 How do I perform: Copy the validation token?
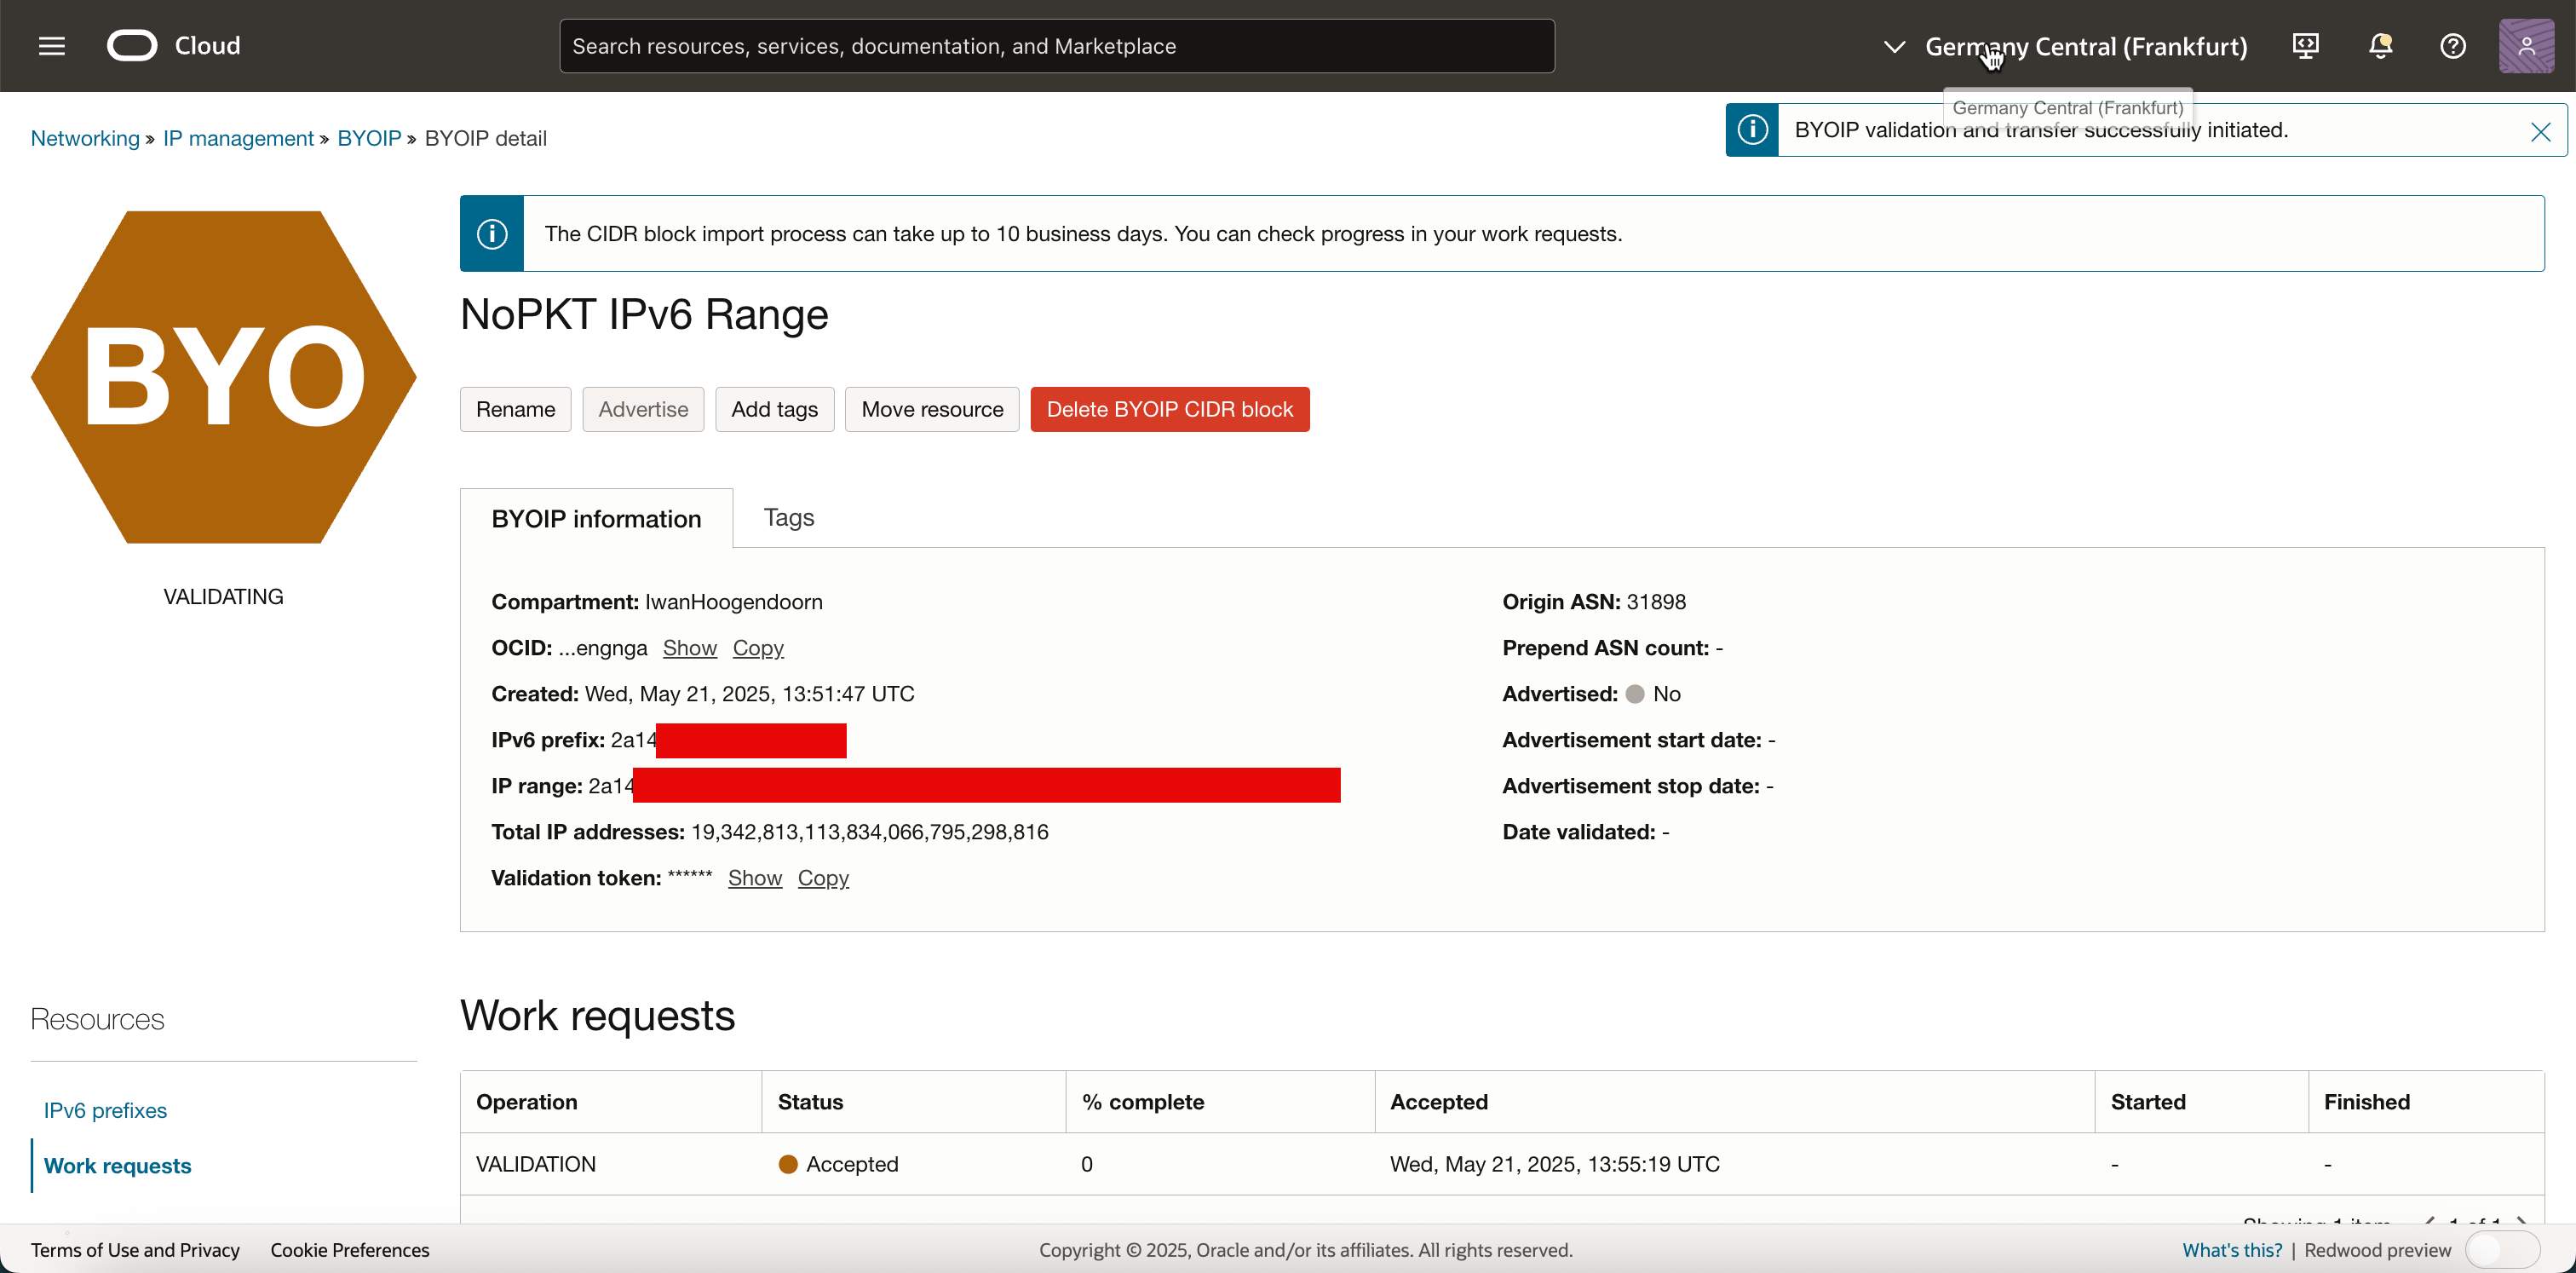pyautogui.click(x=822, y=878)
